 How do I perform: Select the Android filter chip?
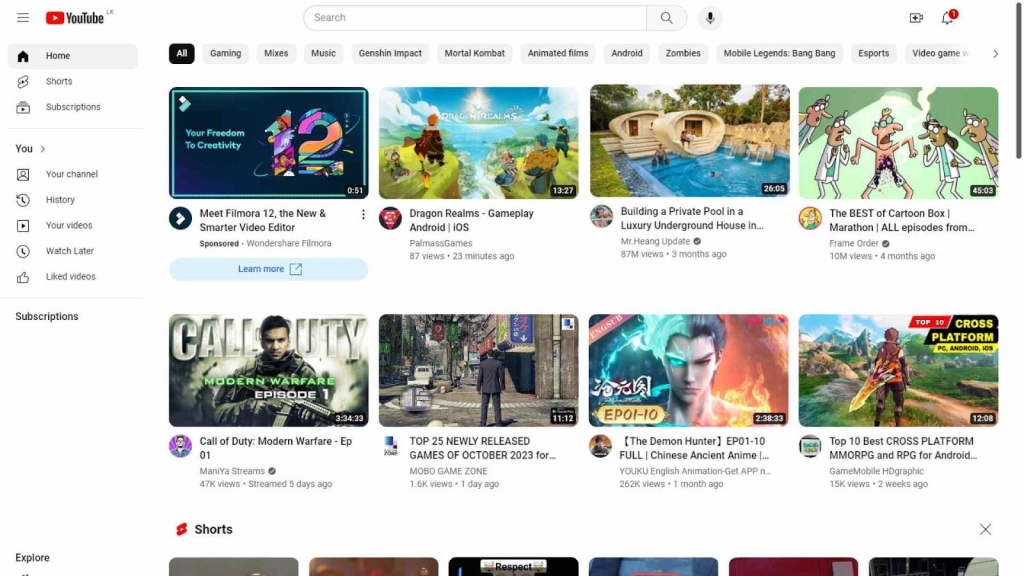click(x=626, y=54)
